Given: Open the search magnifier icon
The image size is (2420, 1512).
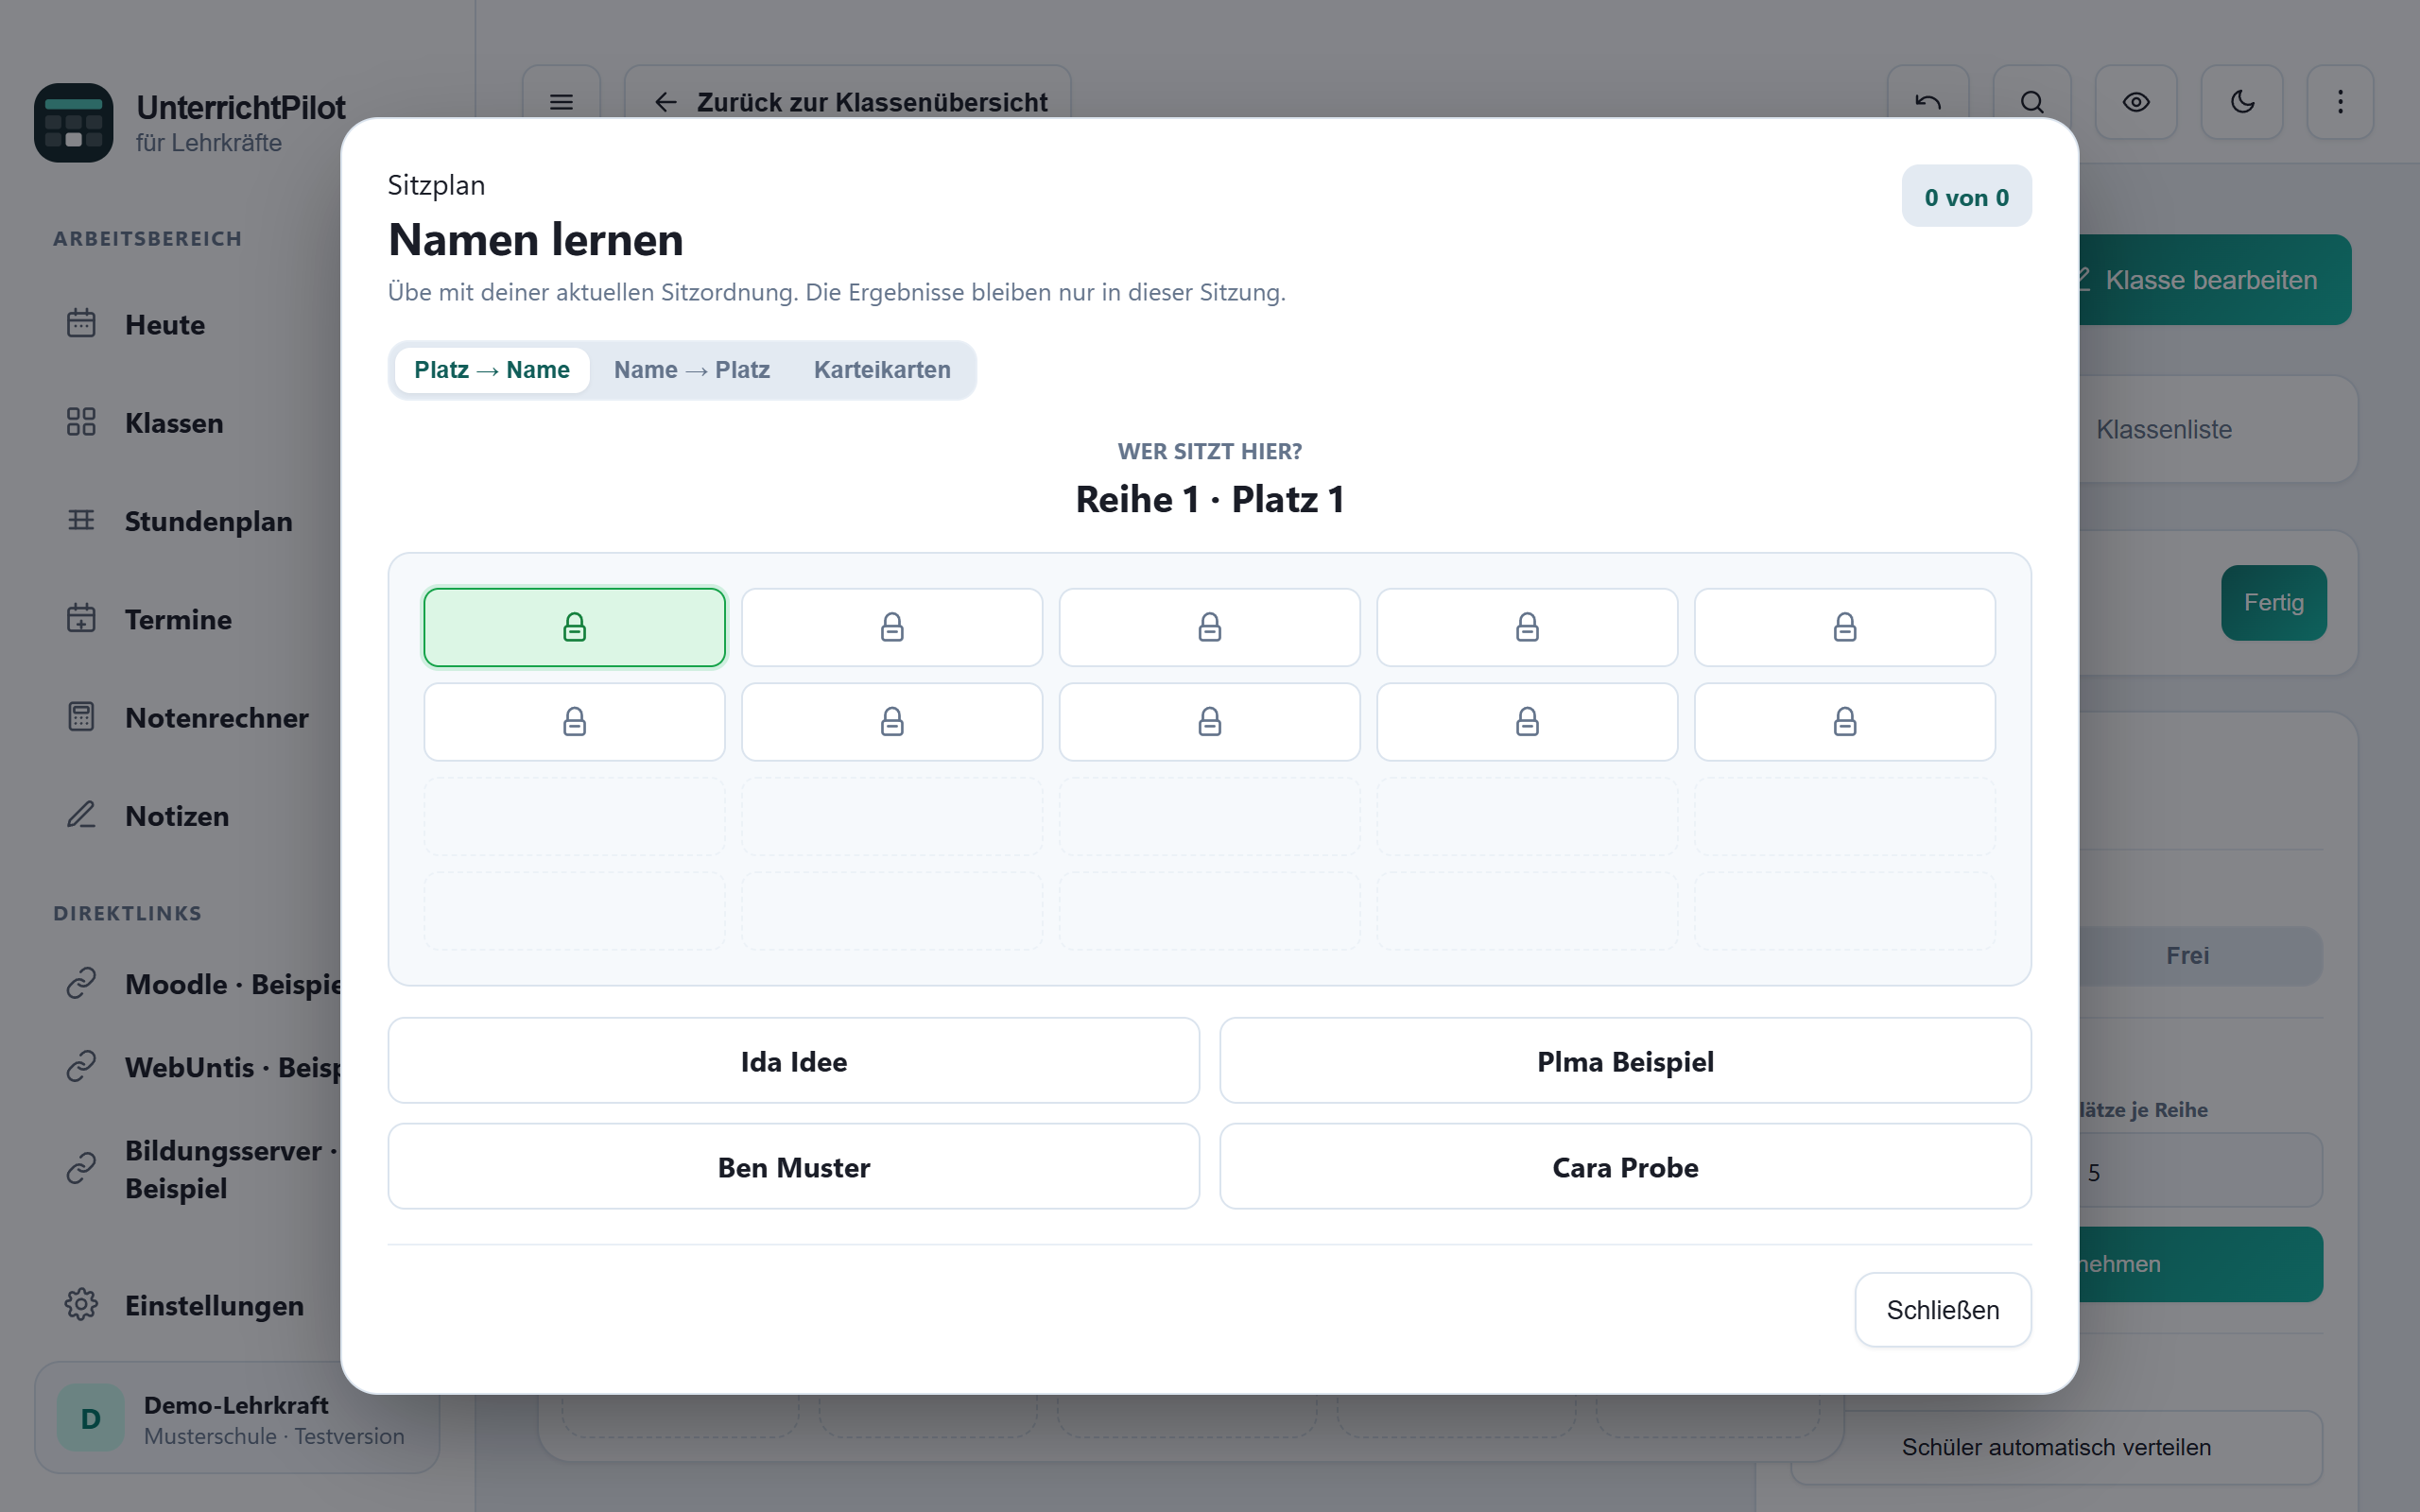Looking at the screenshot, I should pyautogui.click(x=2032, y=102).
